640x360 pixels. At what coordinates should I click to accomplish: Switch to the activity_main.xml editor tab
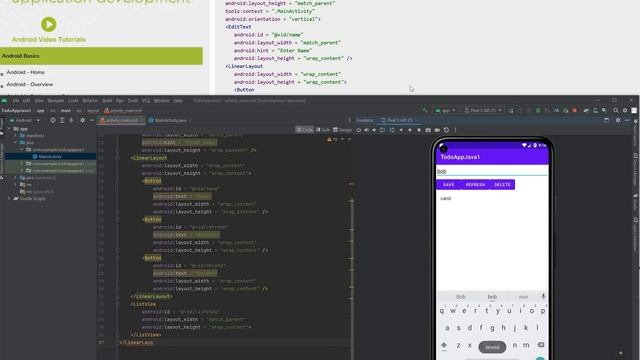(121, 120)
